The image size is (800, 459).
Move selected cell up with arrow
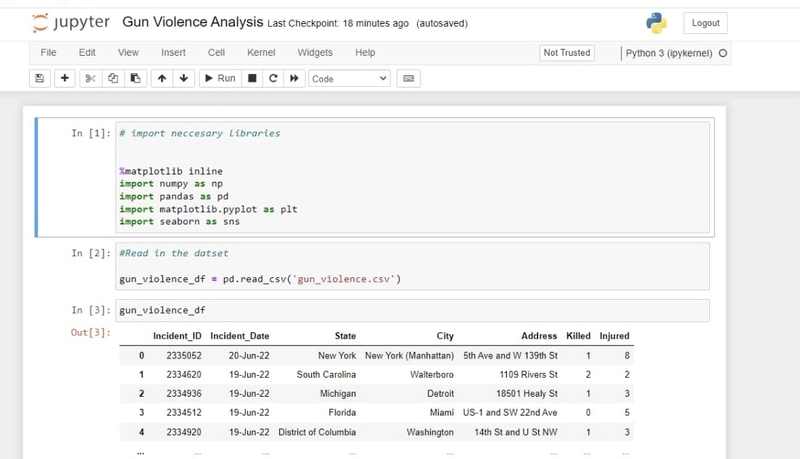tap(162, 78)
